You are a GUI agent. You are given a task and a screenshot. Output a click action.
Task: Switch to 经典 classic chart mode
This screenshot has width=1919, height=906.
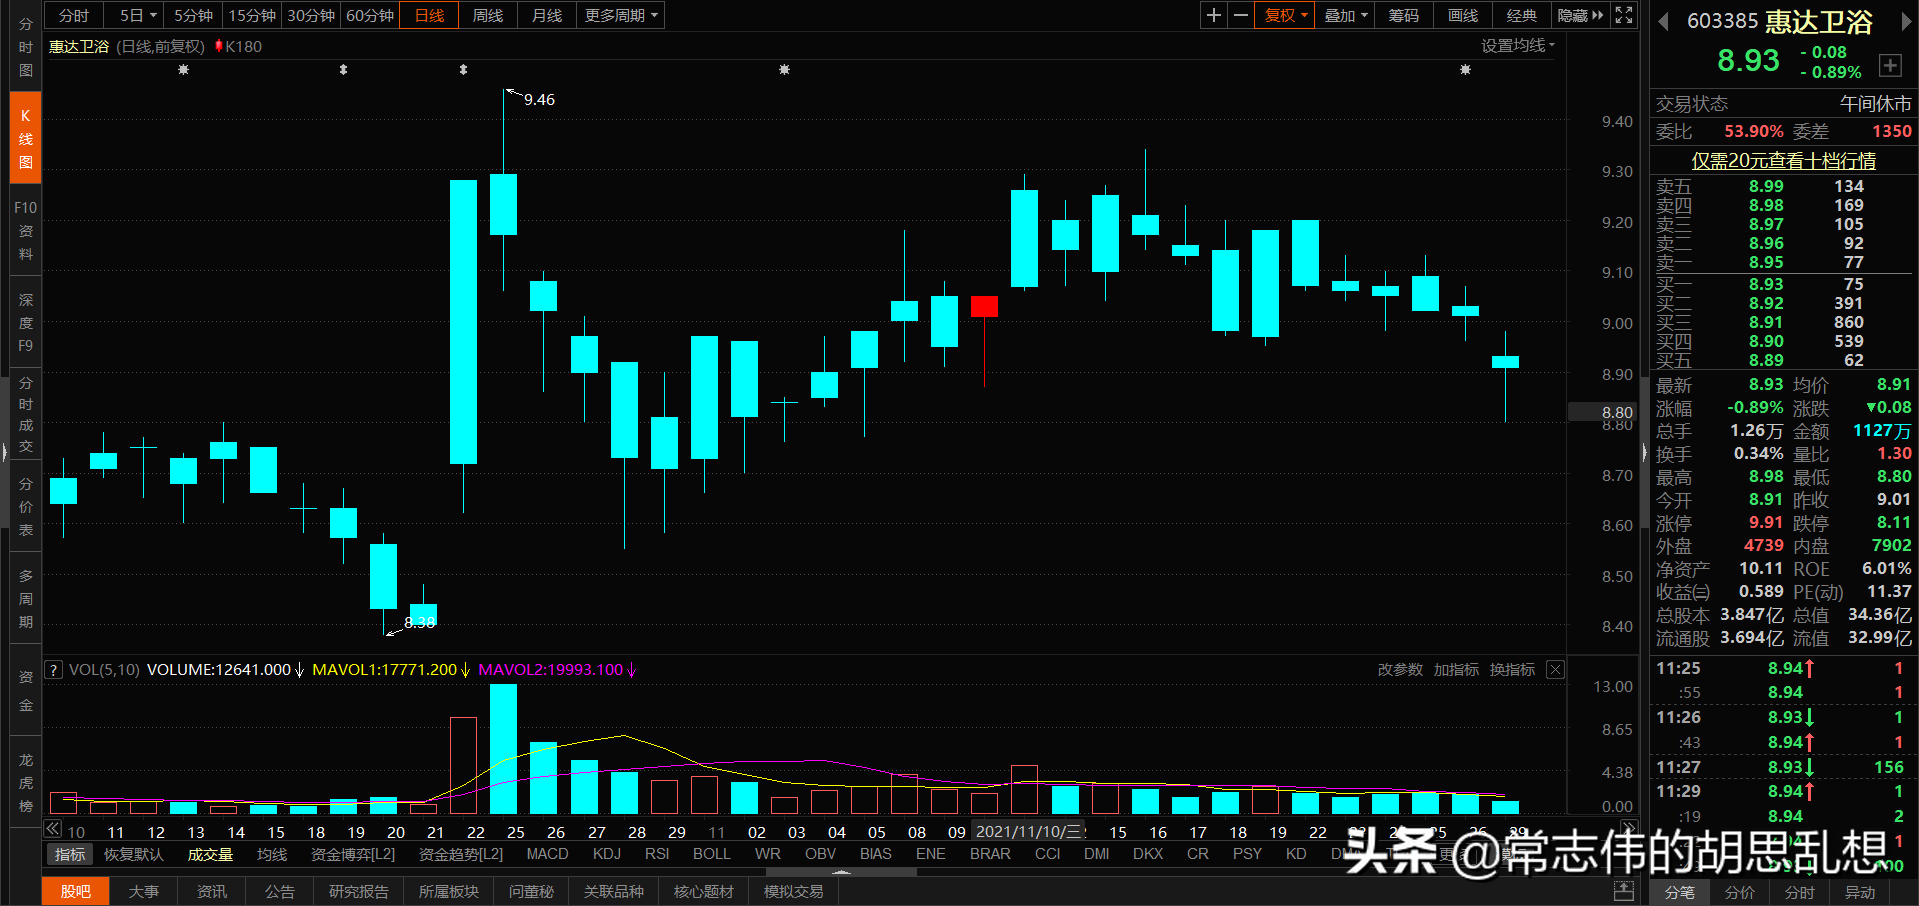coord(1521,15)
